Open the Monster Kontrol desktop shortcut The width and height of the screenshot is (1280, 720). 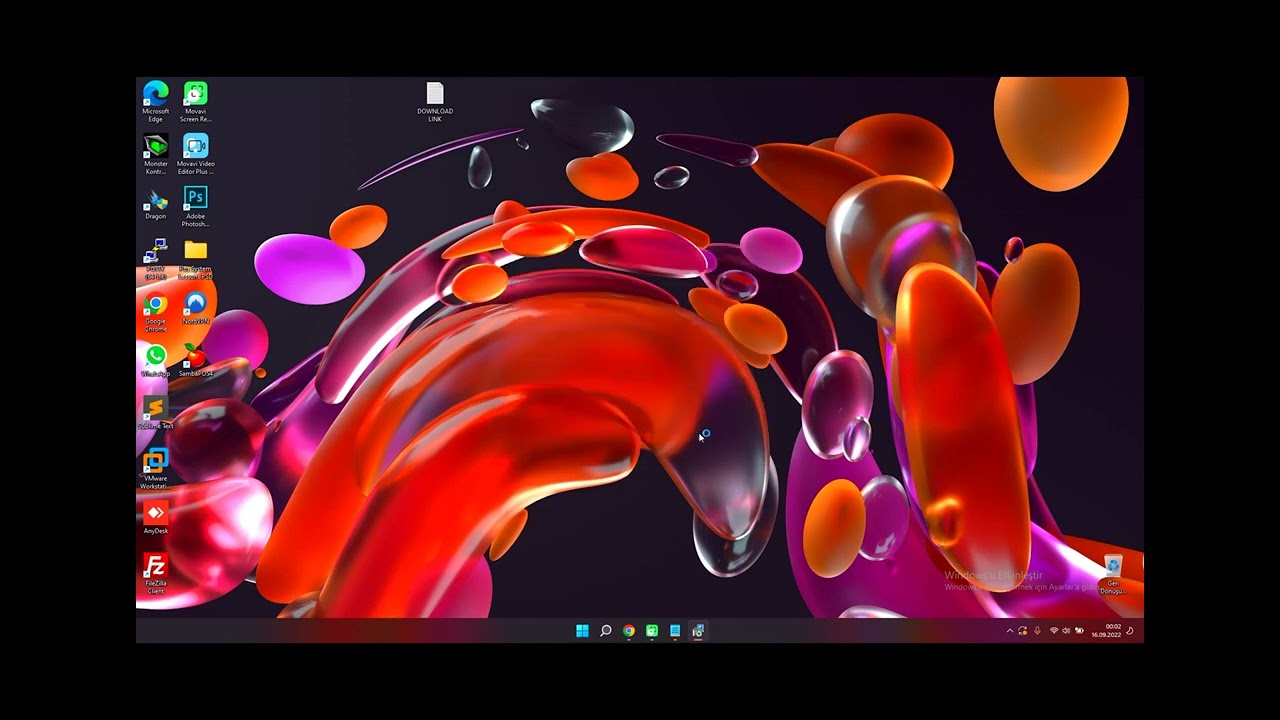tap(155, 154)
